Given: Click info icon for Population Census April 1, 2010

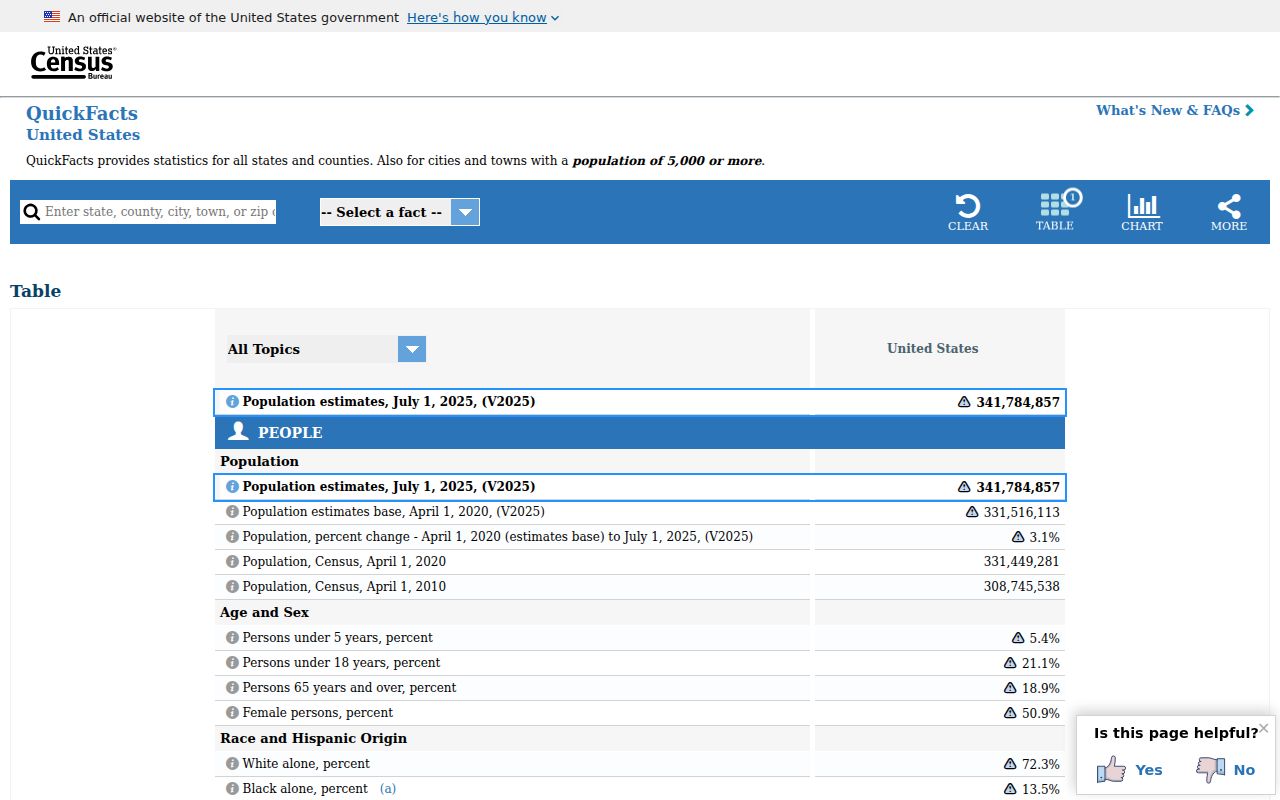Looking at the screenshot, I should click(x=232, y=586).
